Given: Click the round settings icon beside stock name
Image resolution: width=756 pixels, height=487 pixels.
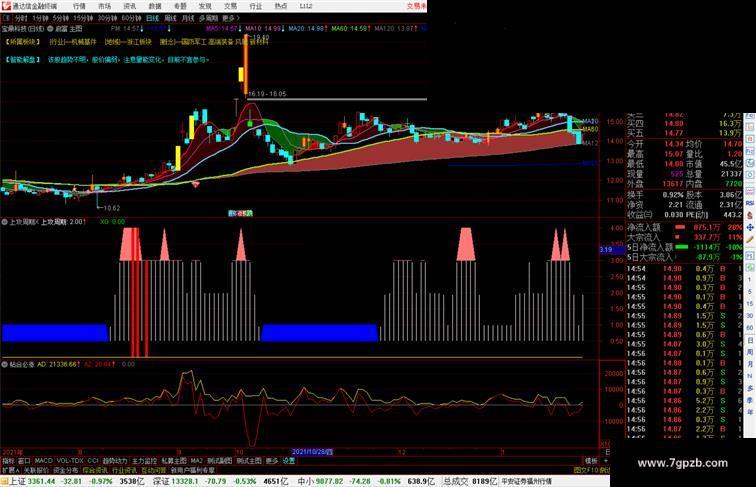Looking at the screenshot, I should click(x=50, y=29).
